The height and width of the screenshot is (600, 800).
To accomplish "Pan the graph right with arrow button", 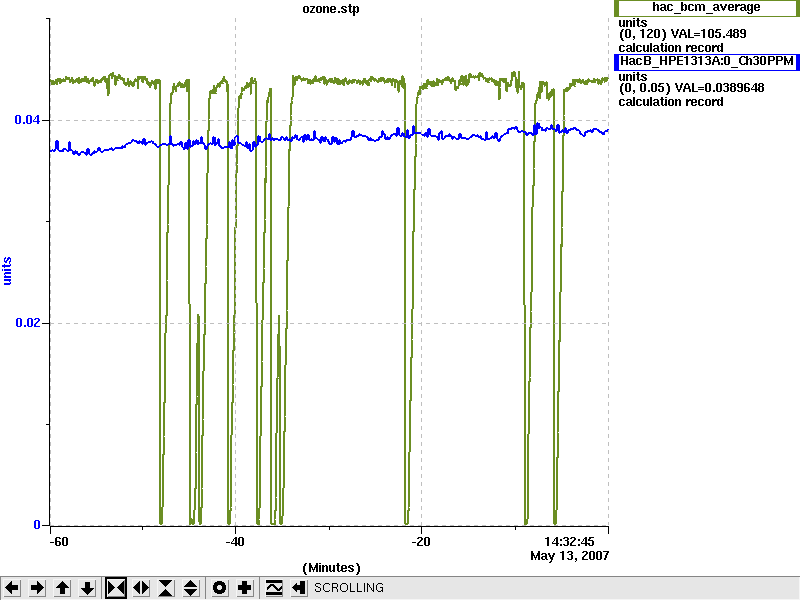I will (37, 588).
